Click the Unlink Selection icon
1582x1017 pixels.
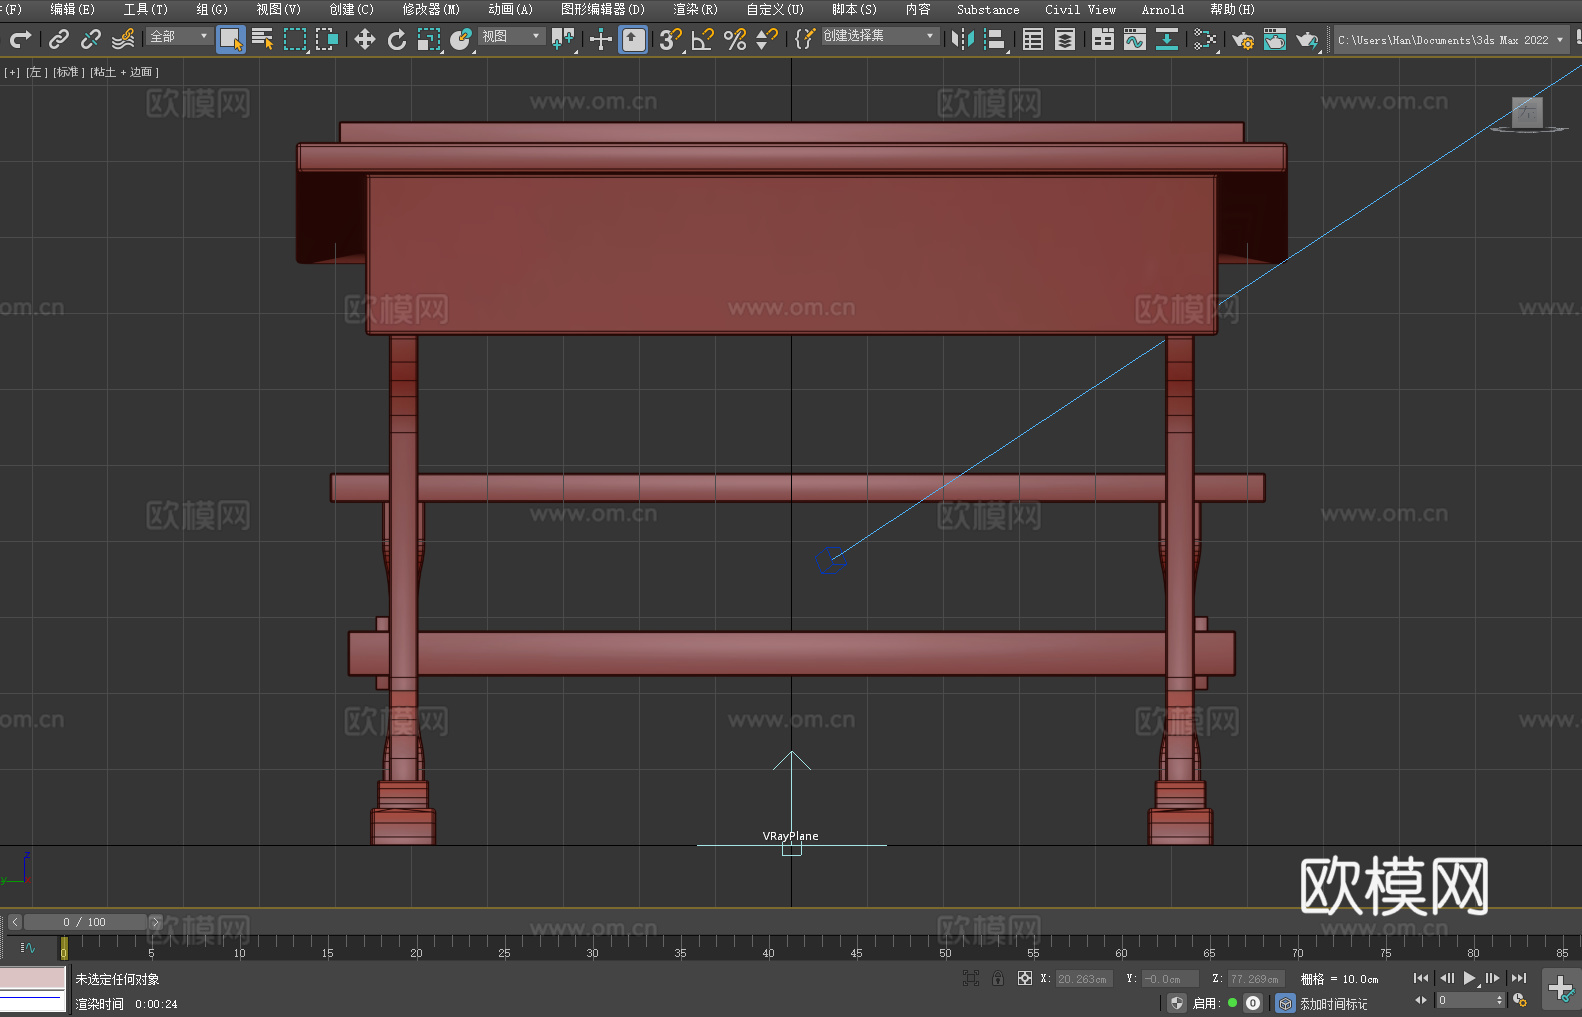click(x=91, y=39)
